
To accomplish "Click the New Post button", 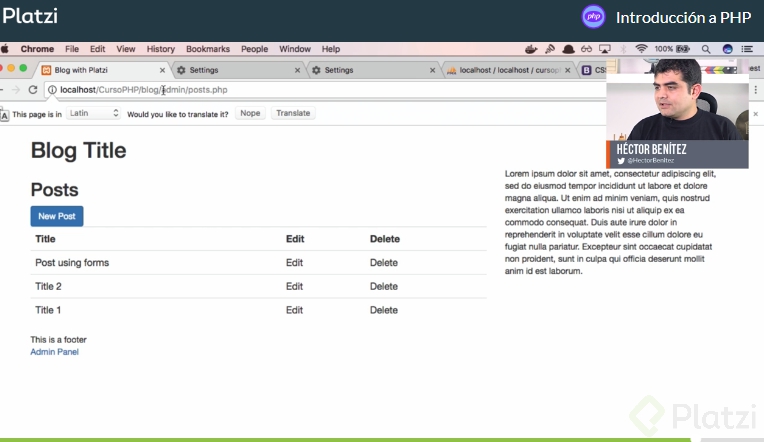I will point(57,216).
